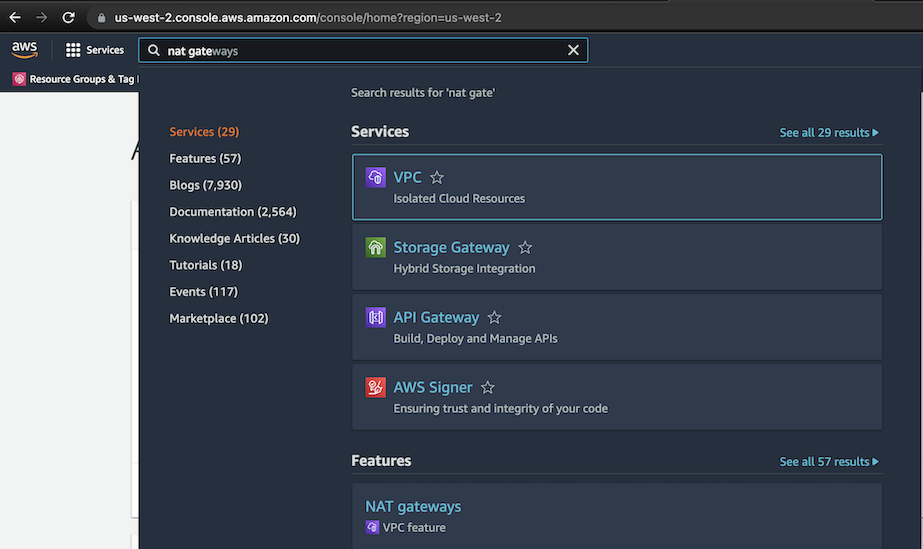Filter results by Features (57)
Screen dimensions: 923x549
[x=205, y=158]
